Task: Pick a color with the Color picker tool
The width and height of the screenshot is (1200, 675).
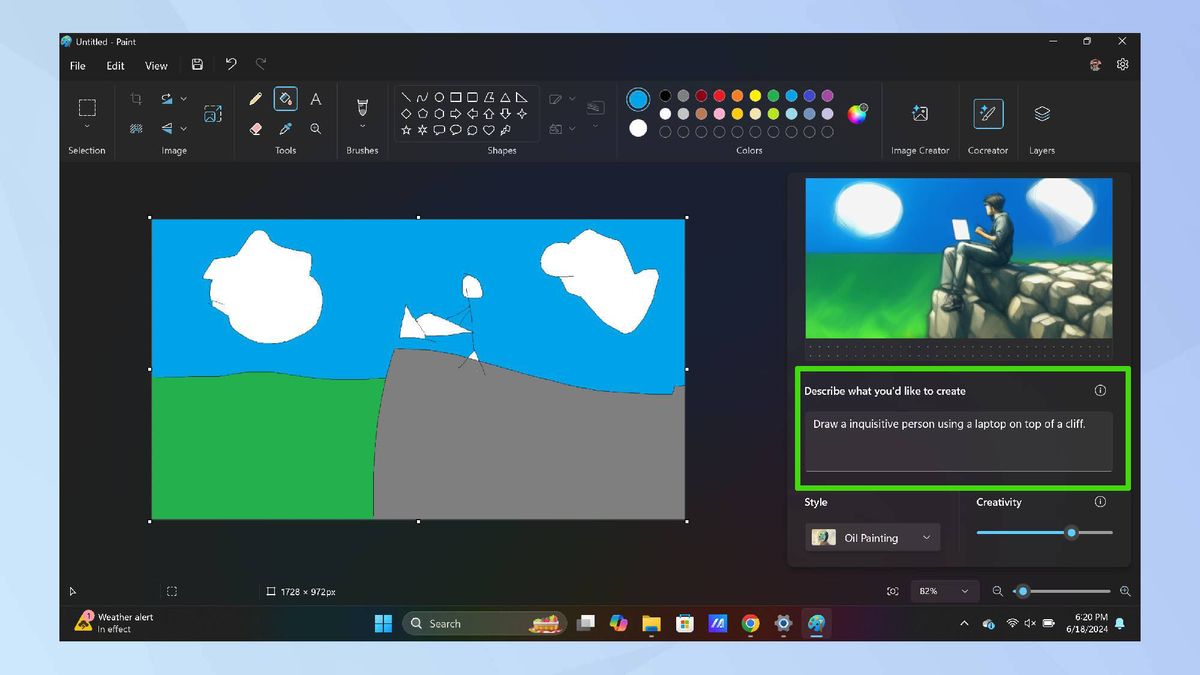Action: (286, 128)
